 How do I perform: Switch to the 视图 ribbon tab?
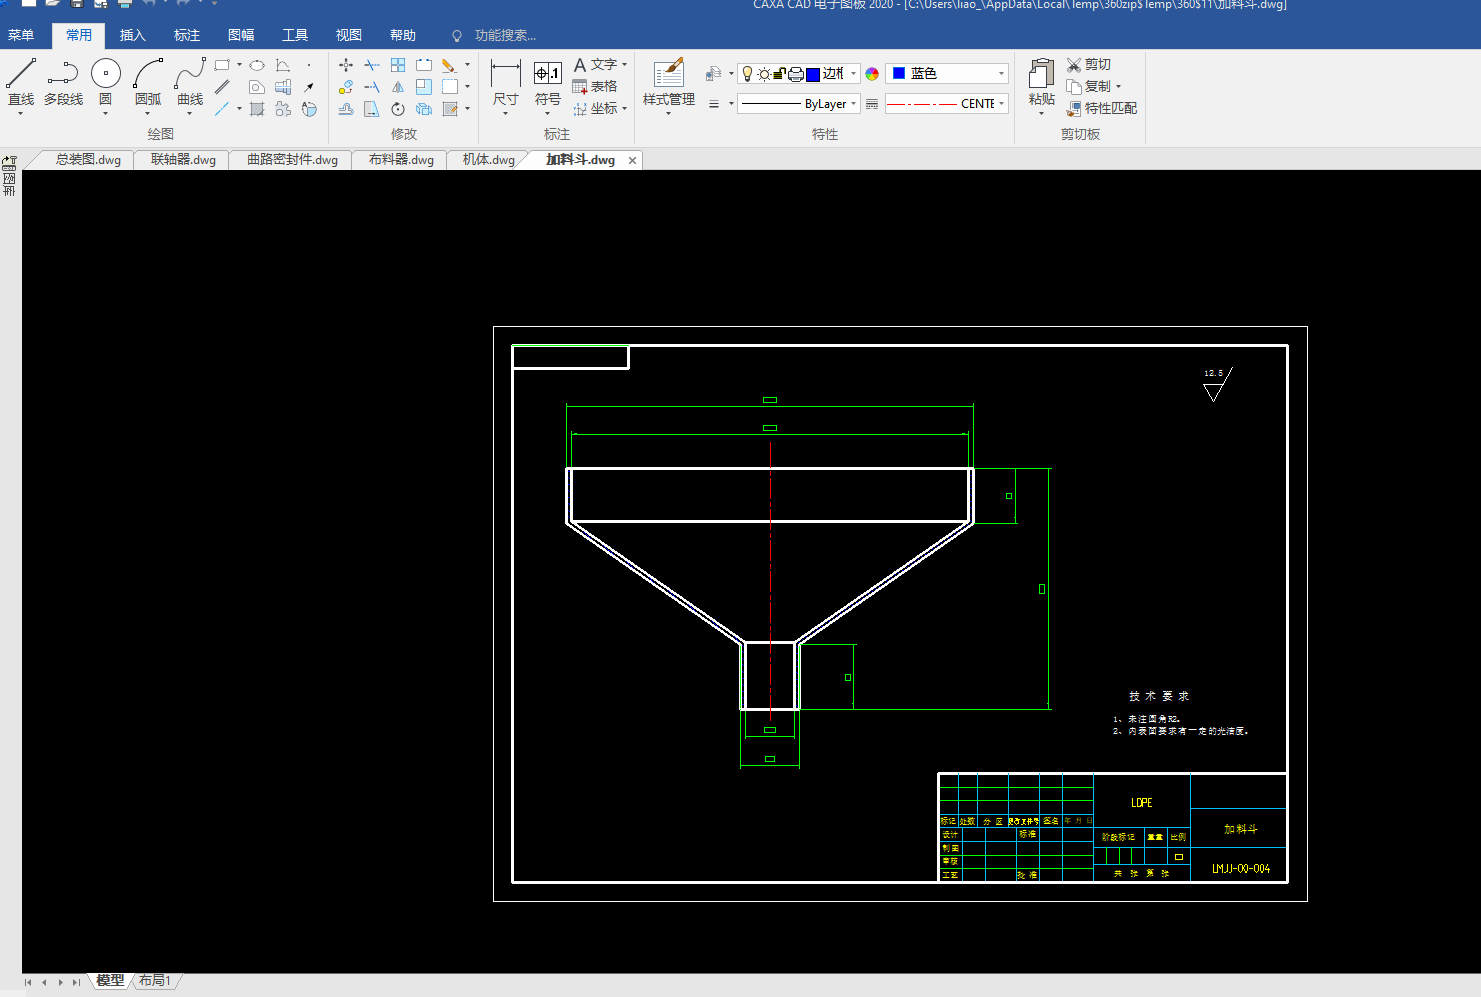pos(349,35)
